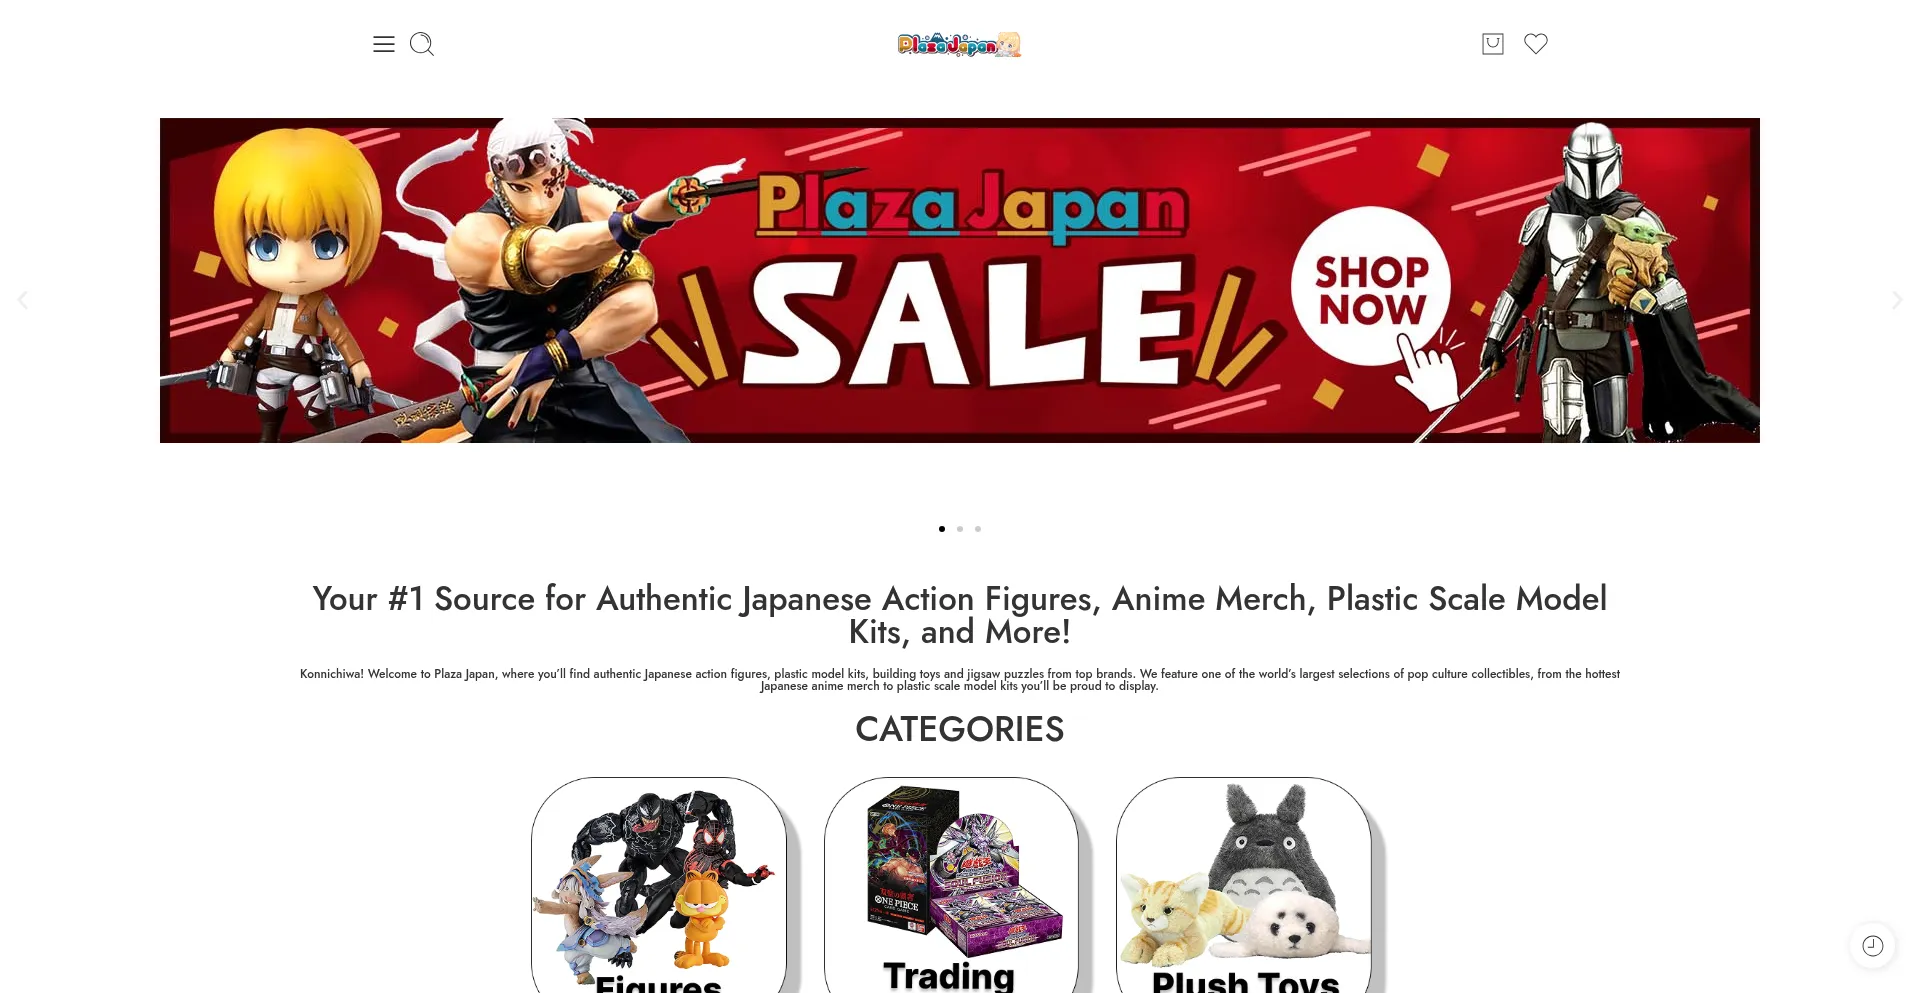Viewport: 1920px width, 993px height.
Task: Open the shopping cart icon
Action: (1493, 44)
